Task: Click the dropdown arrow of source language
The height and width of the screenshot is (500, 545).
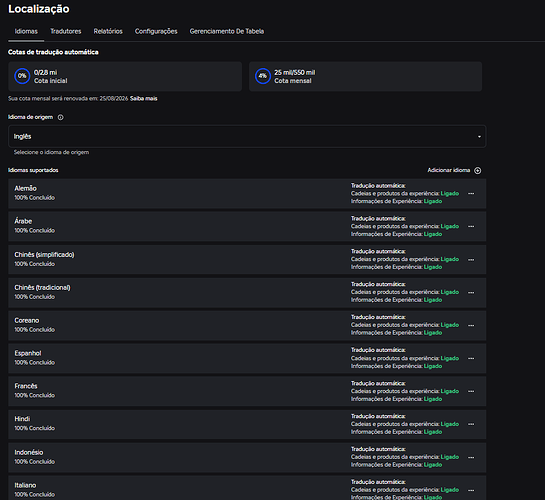Action: 479,137
